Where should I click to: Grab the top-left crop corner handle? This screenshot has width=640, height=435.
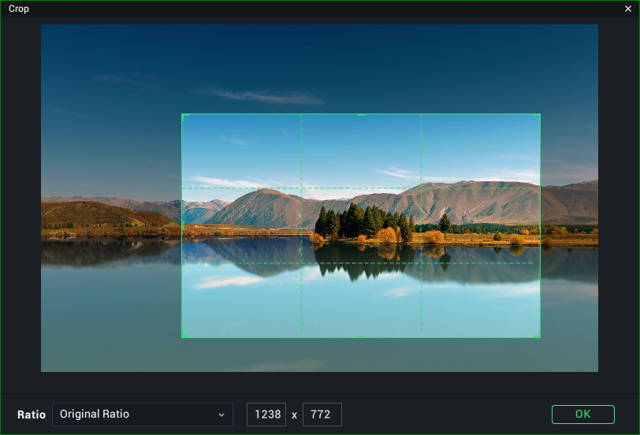(183, 116)
